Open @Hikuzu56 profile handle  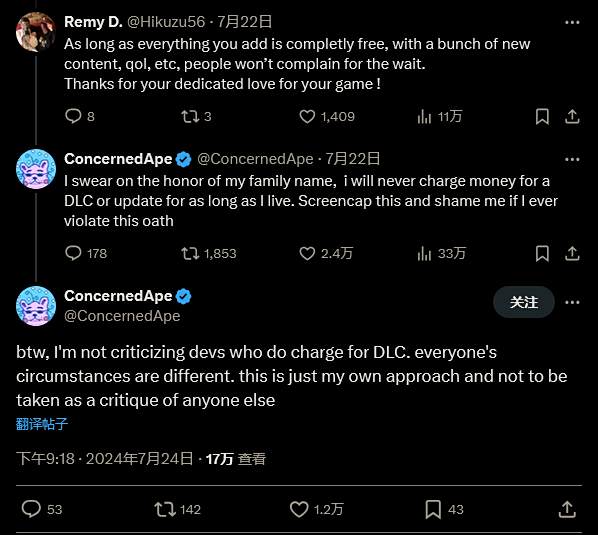[166, 22]
